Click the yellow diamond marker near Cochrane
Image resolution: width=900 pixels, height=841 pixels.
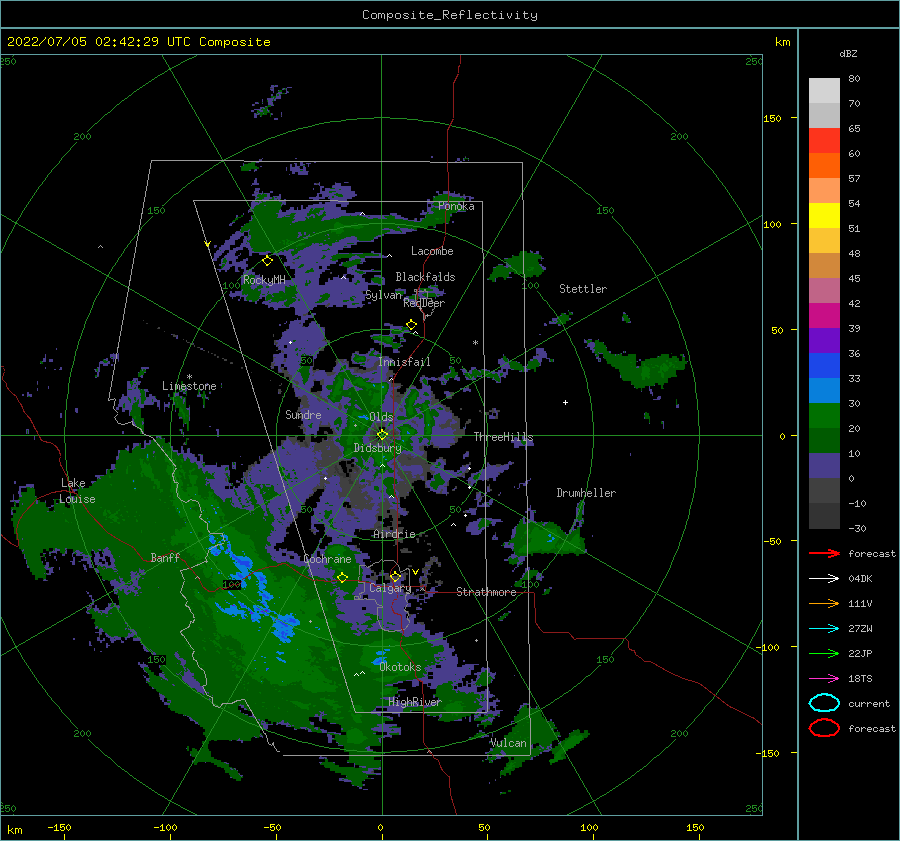[342, 577]
